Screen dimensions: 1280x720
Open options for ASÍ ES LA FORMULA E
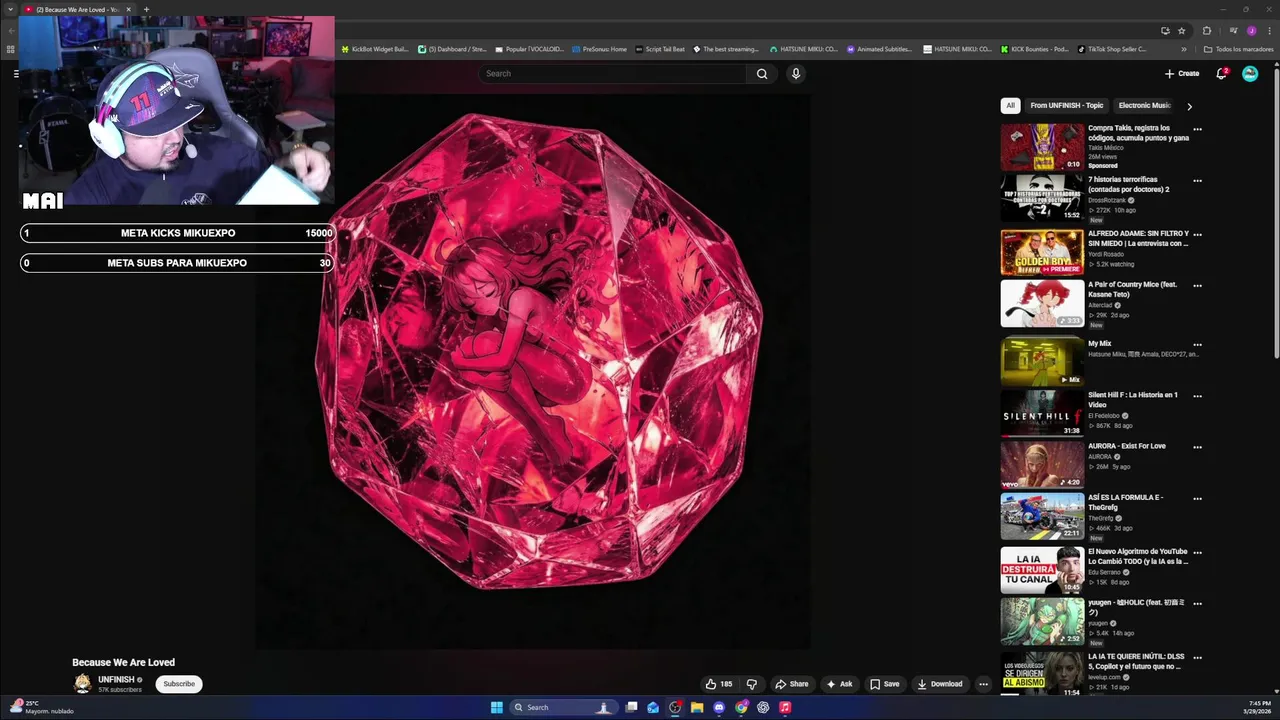tap(1197, 498)
